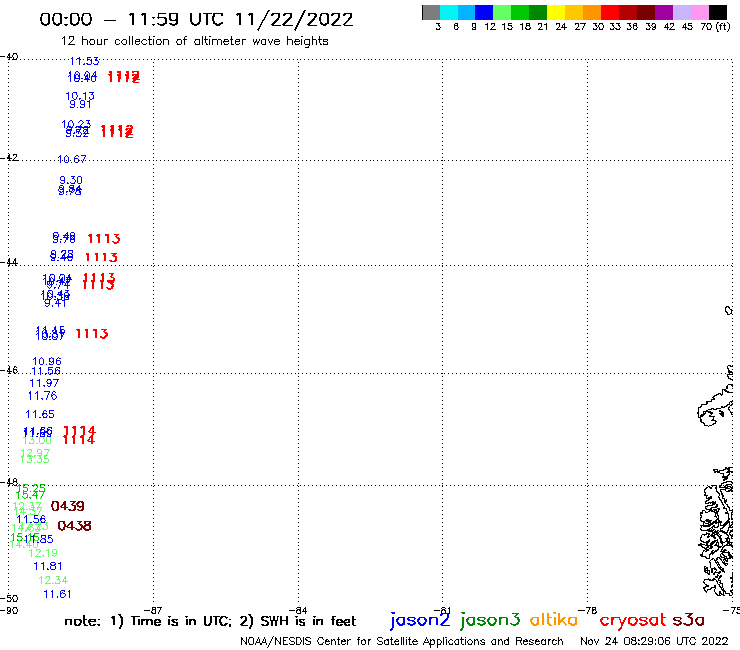Click the '70 (ft)' legend label
Image resolution: width=740 pixels, height=650 pixels.
(715, 27)
